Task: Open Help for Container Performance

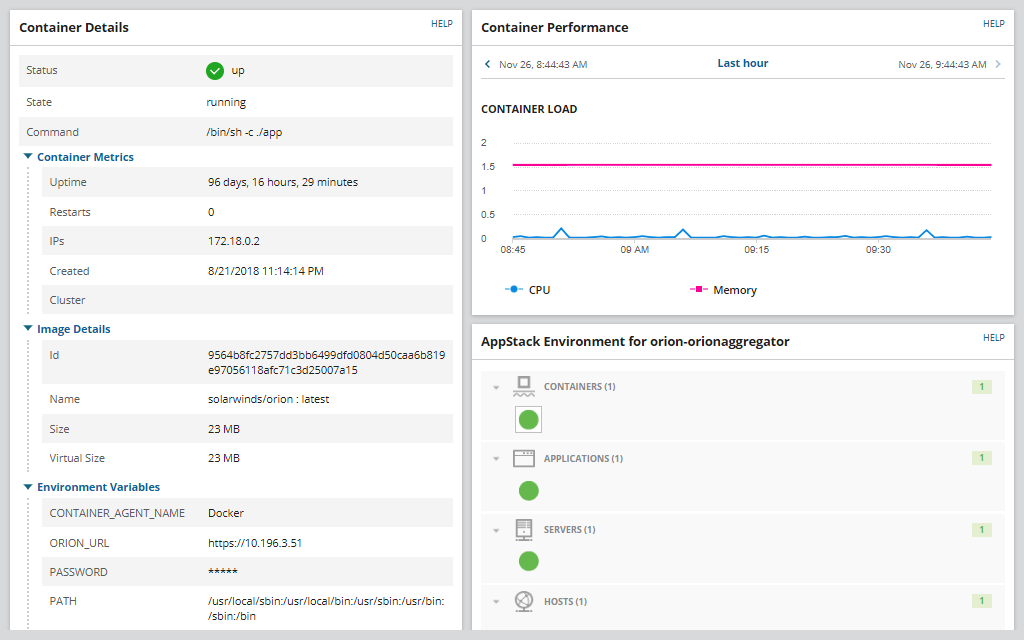Action: click(x=993, y=24)
